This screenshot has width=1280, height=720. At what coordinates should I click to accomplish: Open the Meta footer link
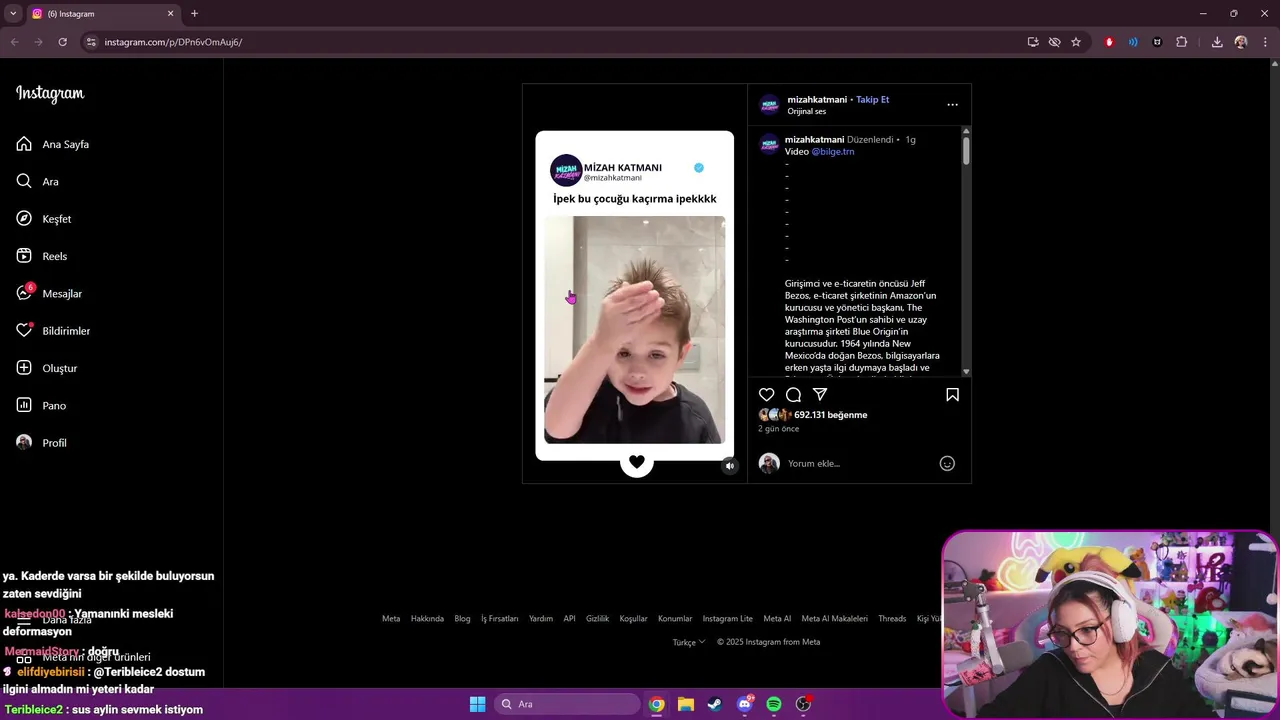tap(391, 619)
